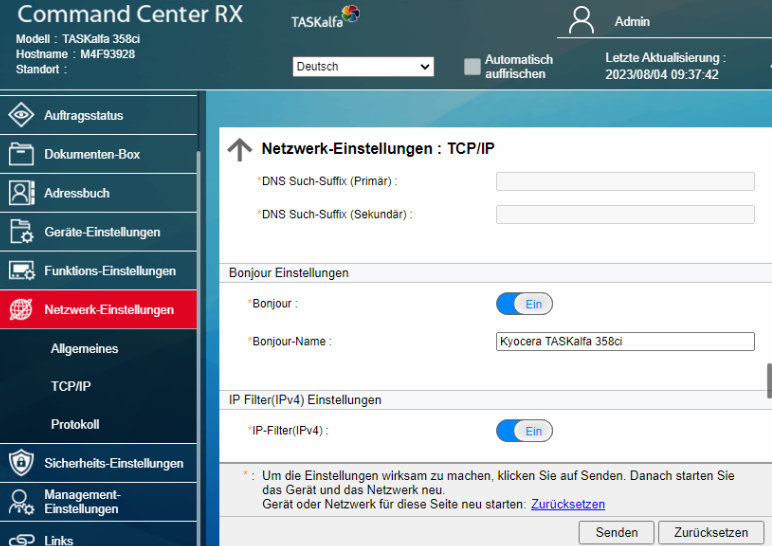Open the Deutsch language dropdown
772x546 pixels.
point(363,67)
